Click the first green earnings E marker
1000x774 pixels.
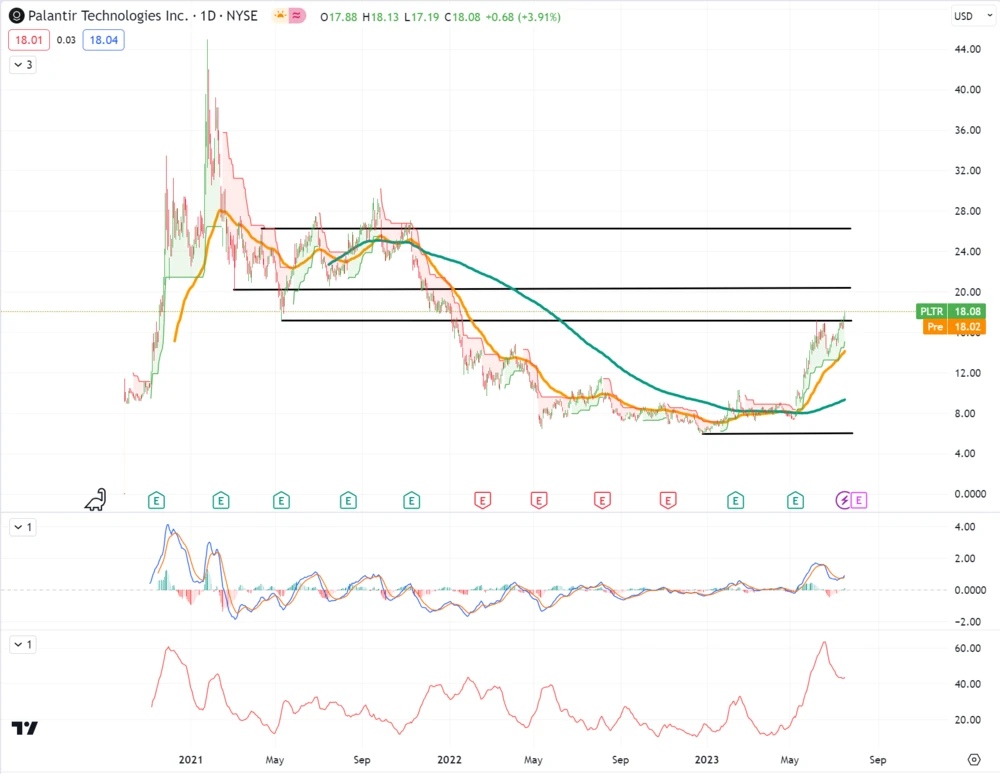pyautogui.click(x=156, y=499)
